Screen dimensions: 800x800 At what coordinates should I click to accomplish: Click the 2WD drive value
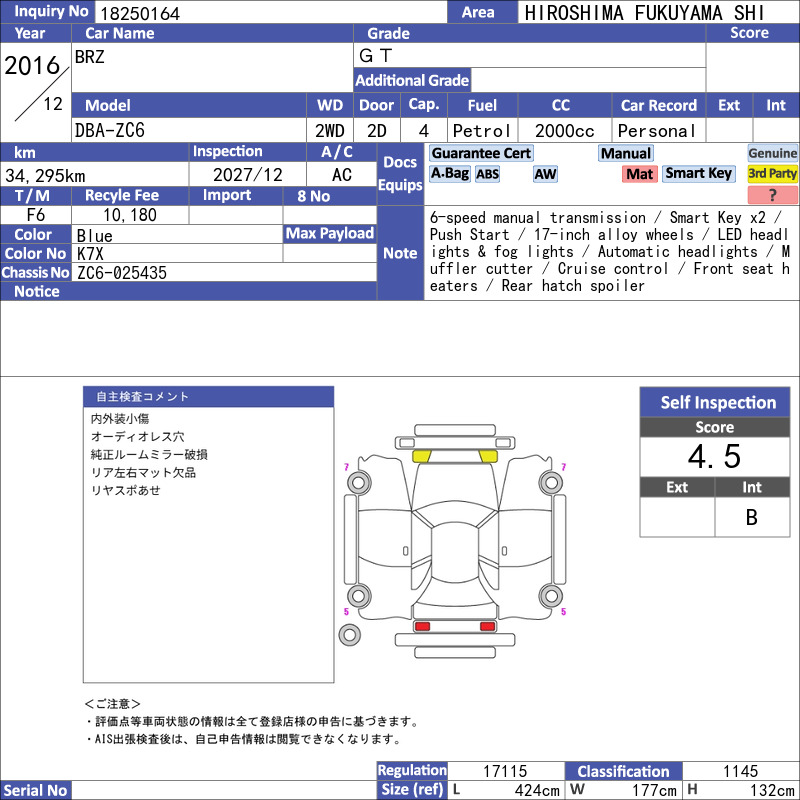click(330, 131)
